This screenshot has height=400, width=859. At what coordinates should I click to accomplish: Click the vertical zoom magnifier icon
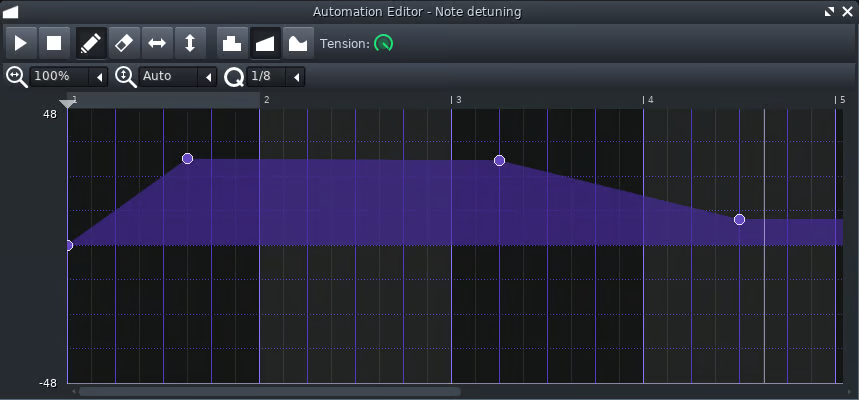click(126, 76)
